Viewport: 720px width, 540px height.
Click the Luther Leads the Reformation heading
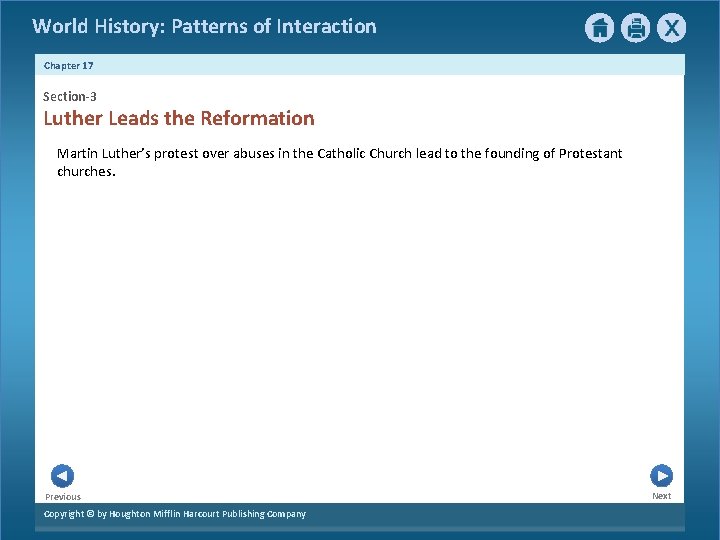pyautogui.click(x=179, y=118)
